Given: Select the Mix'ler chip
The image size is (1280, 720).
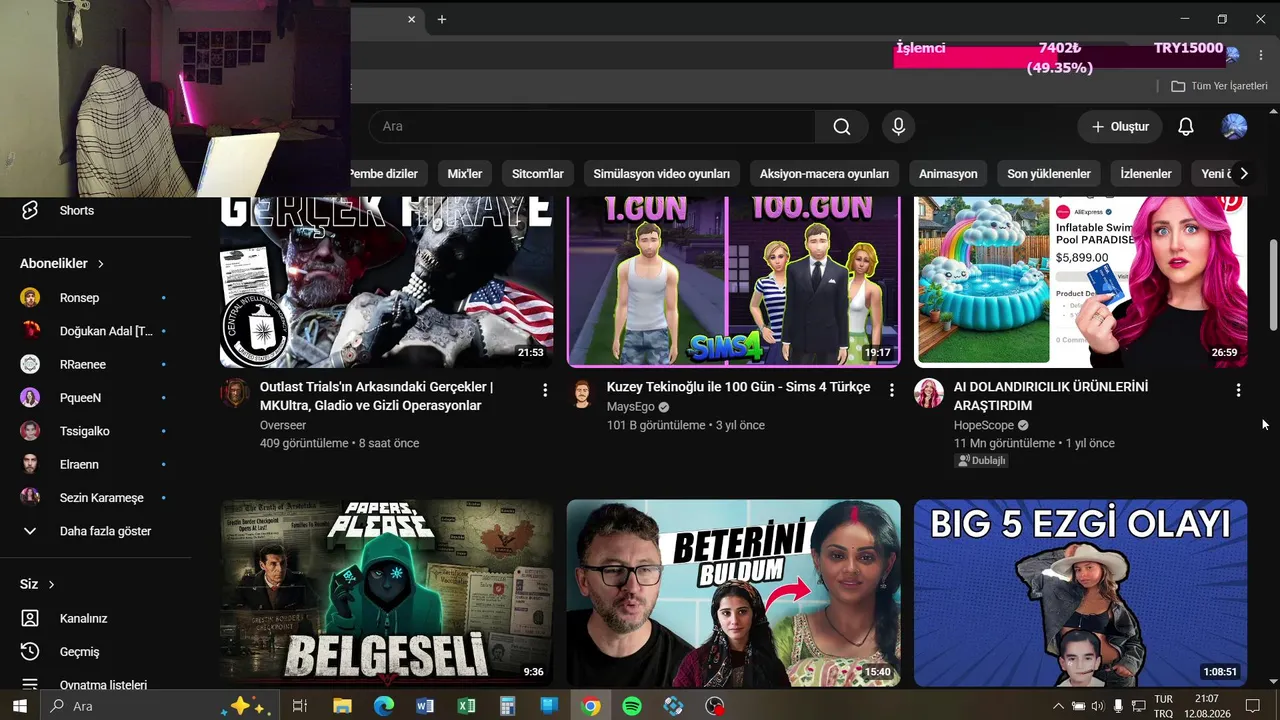Looking at the screenshot, I should (x=464, y=174).
